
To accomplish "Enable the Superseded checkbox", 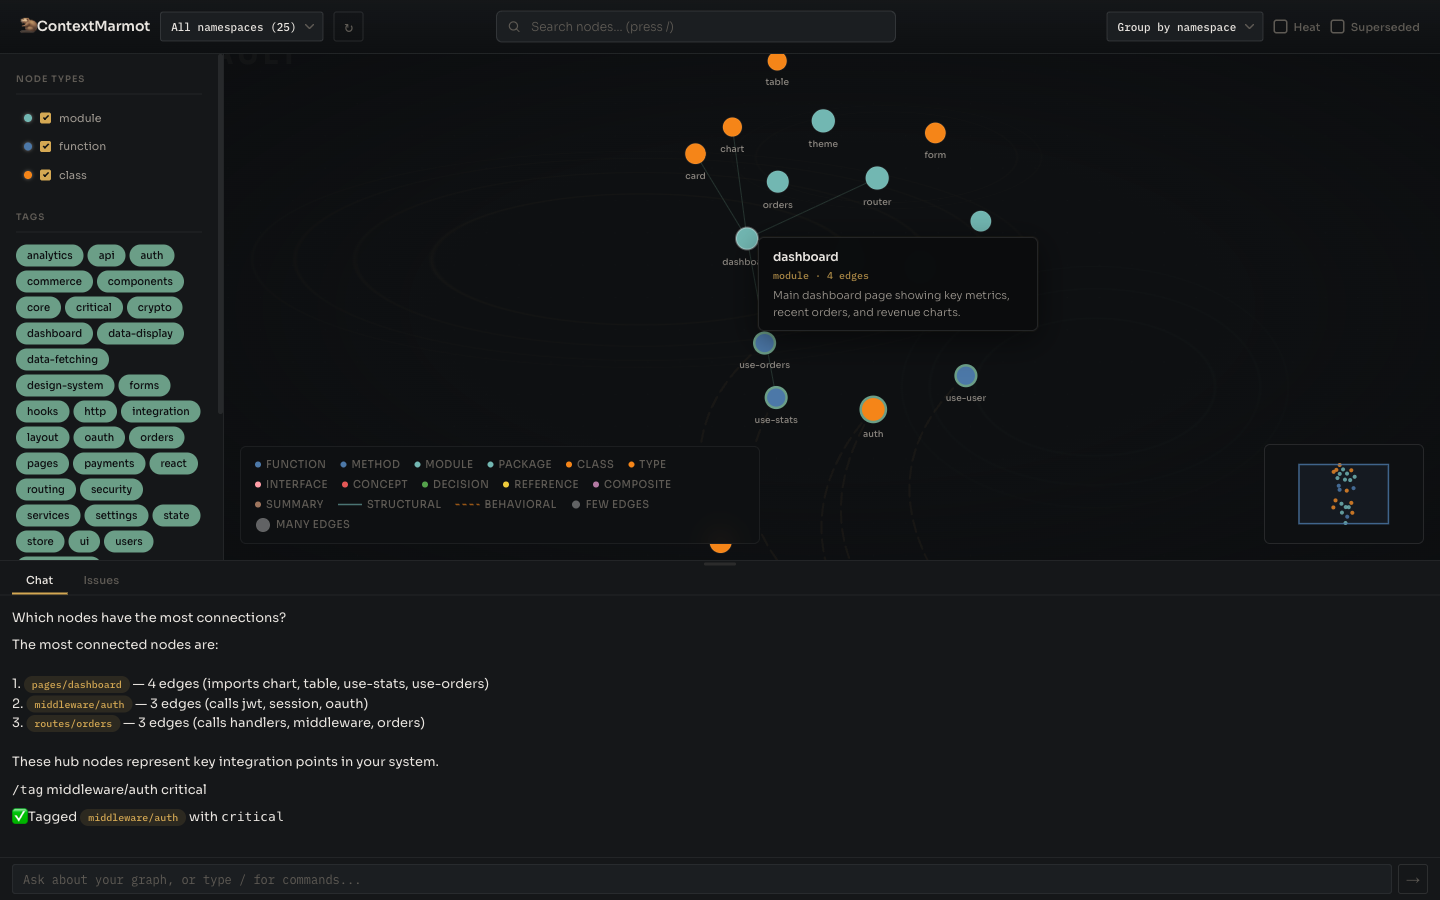I will [x=1340, y=27].
